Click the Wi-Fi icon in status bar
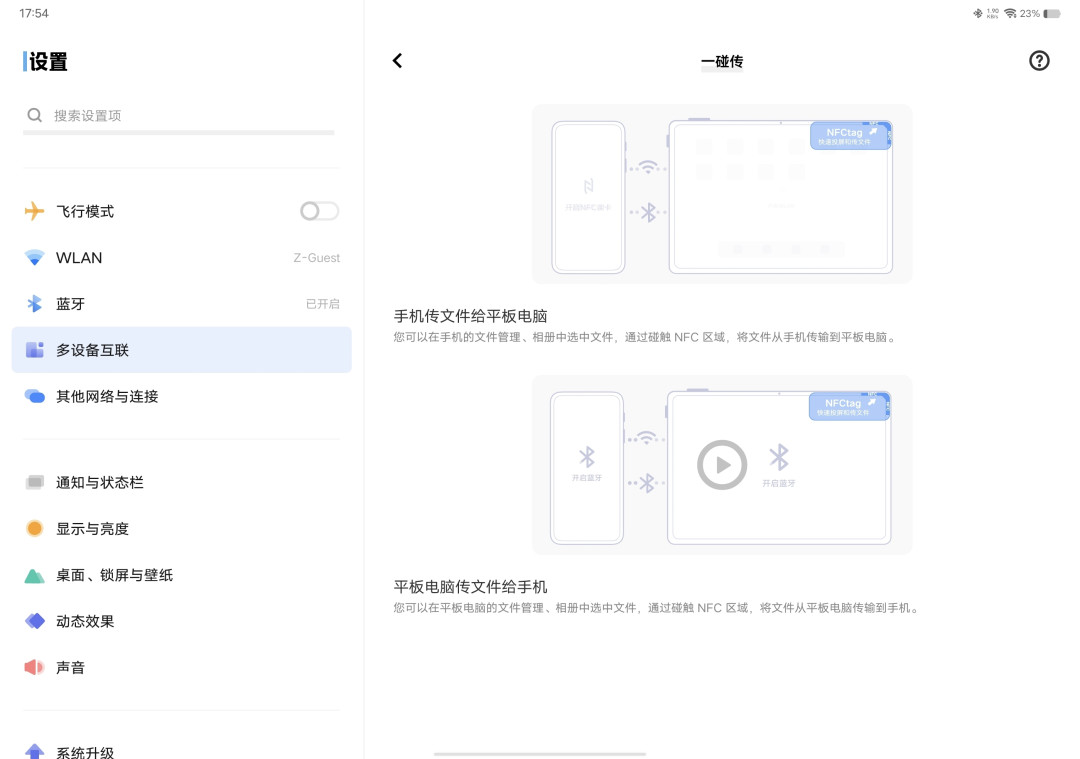1080x759 pixels. point(1010,14)
